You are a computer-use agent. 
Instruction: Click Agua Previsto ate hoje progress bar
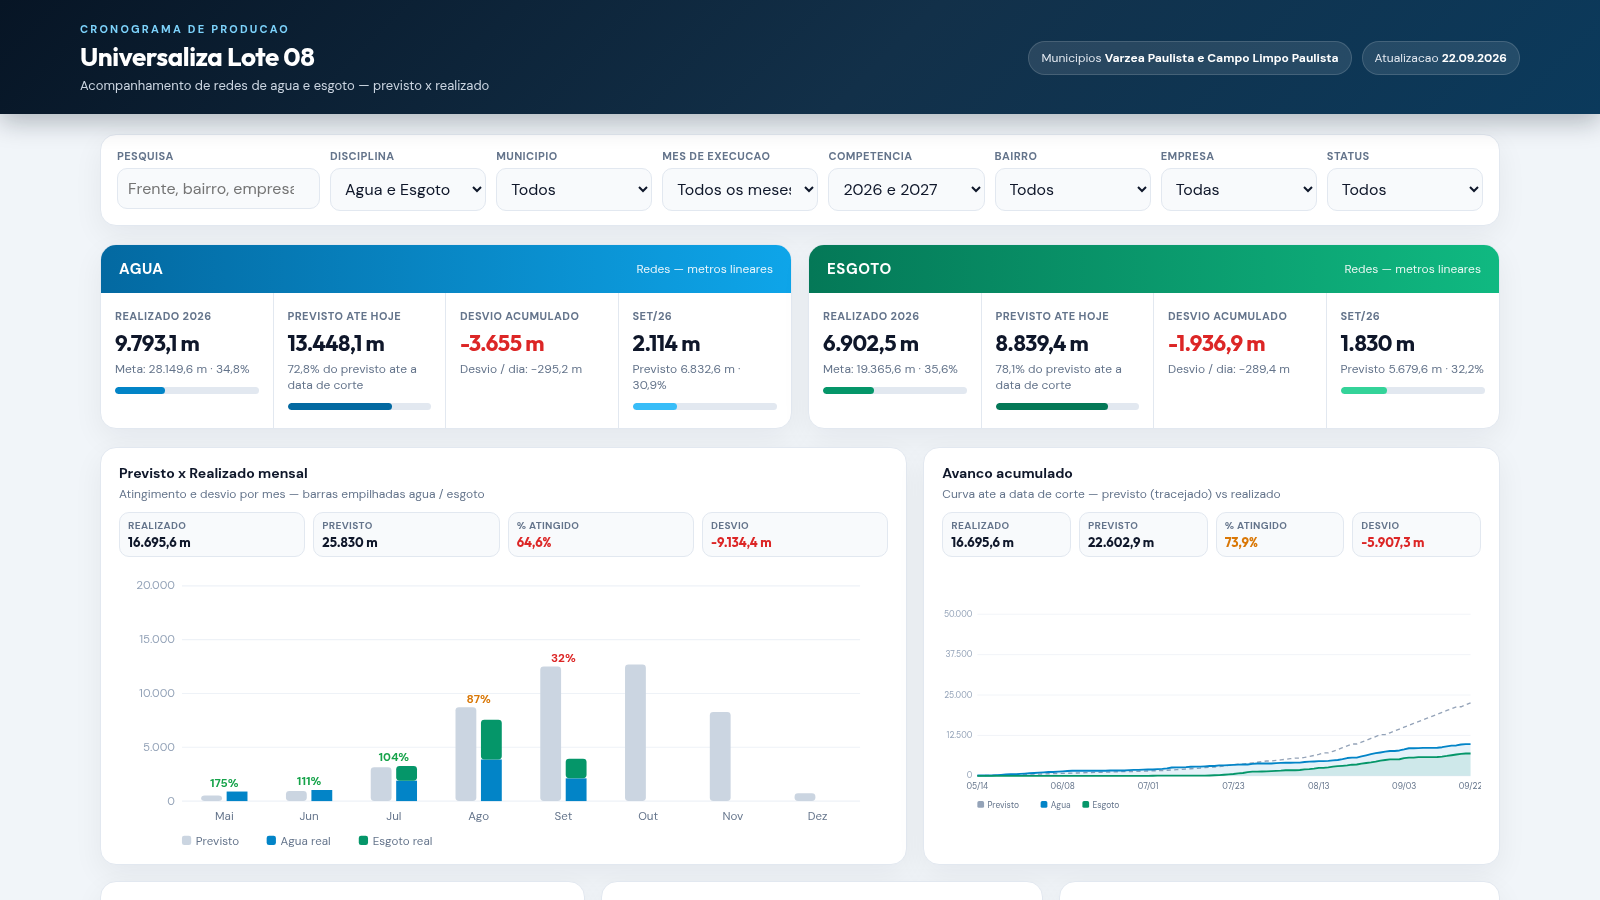pyautogui.click(x=359, y=406)
